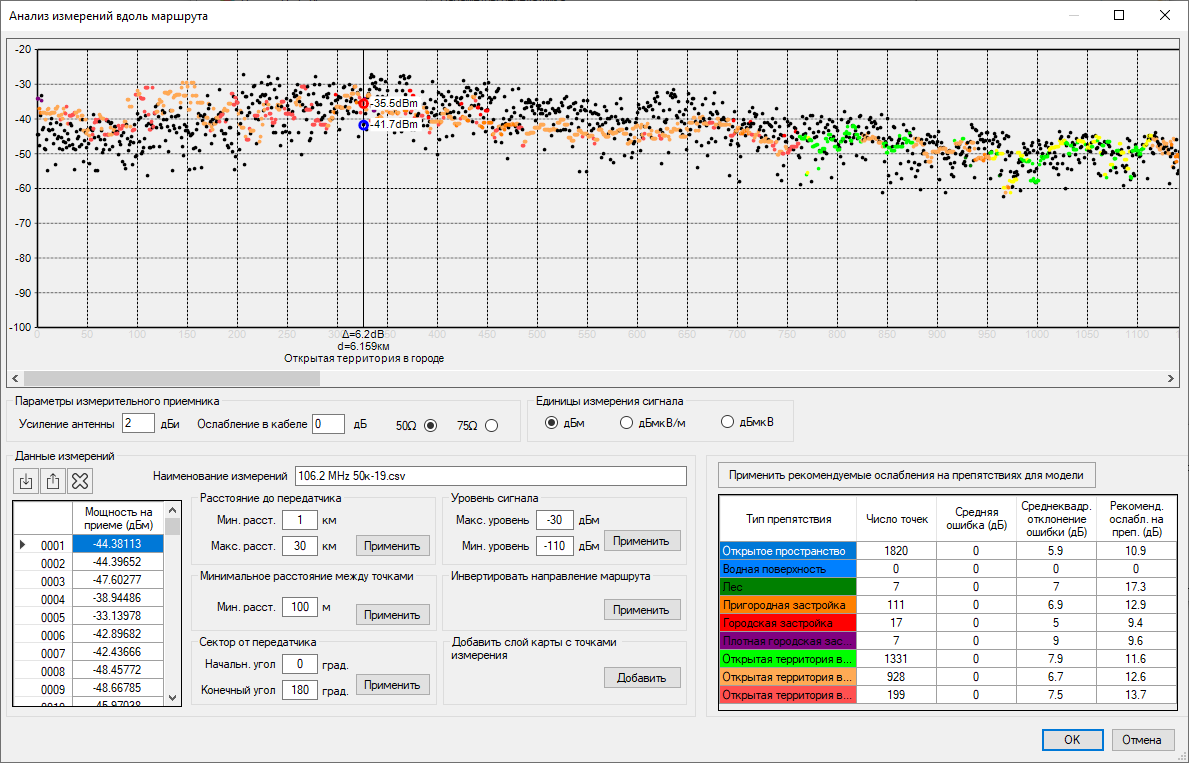Switch signal units to дБмкВ/м
Image resolution: width=1189 pixels, height=763 pixels.
click(627, 423)
